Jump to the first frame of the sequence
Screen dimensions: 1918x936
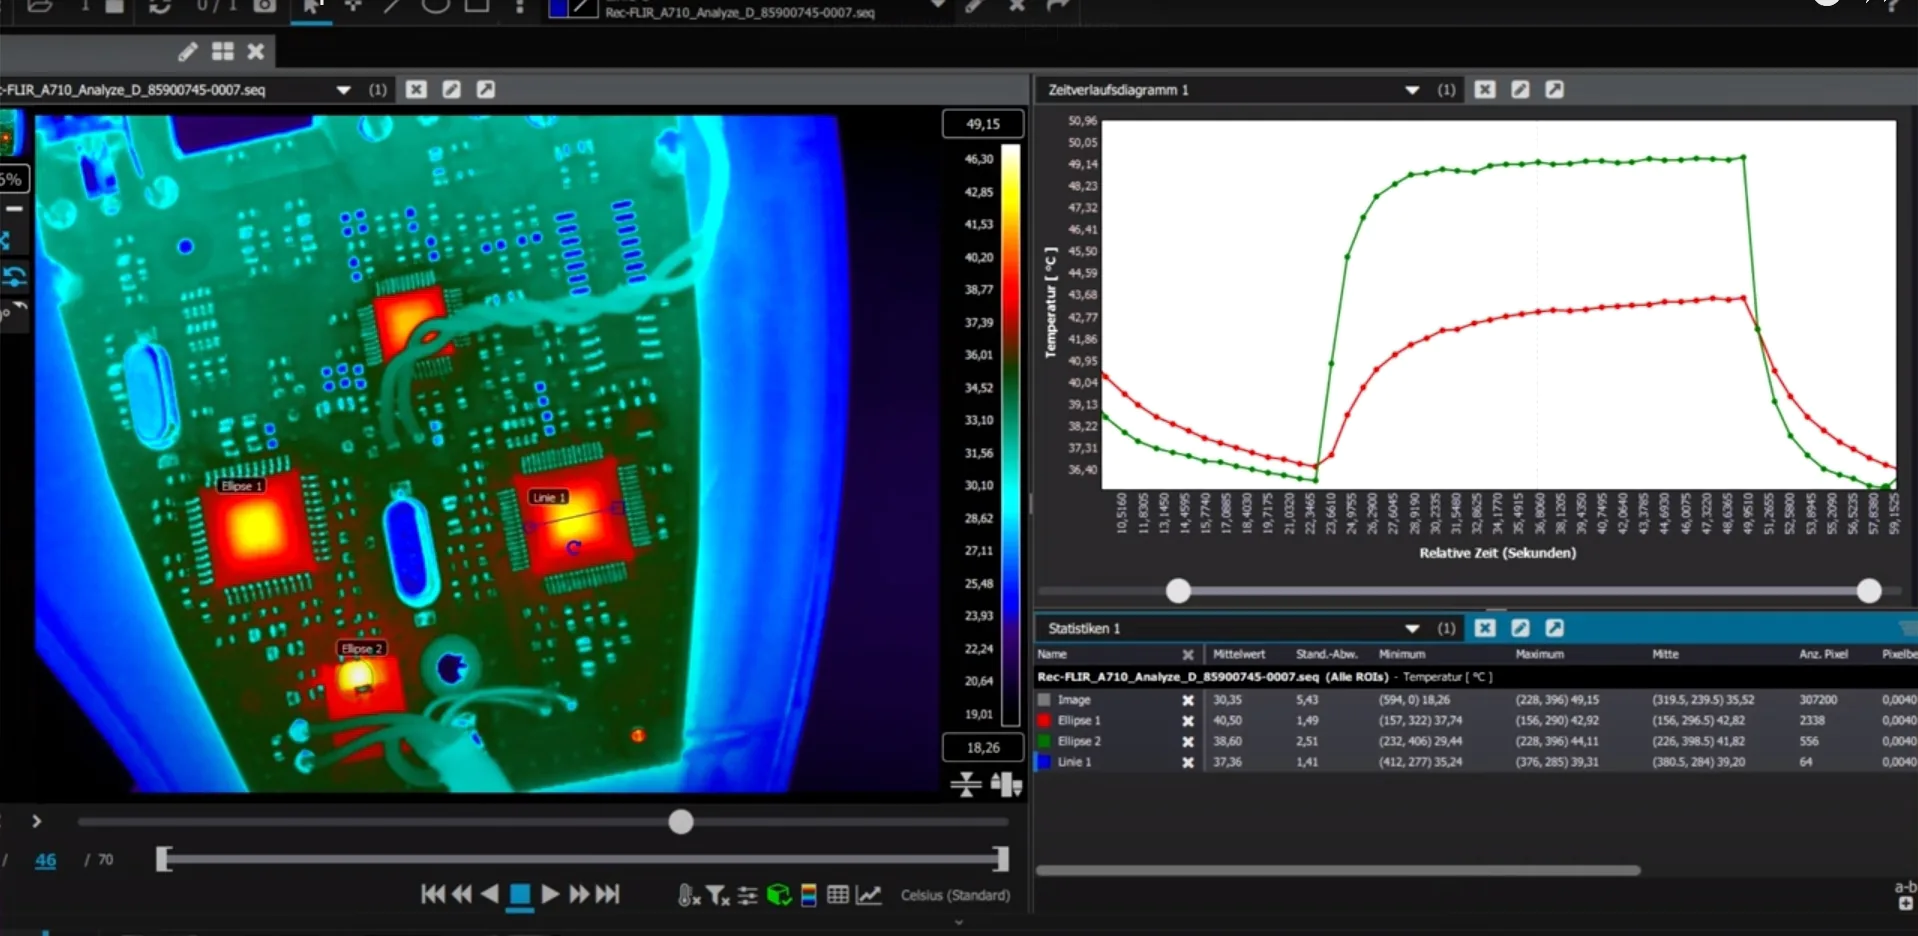coord(432,894)
